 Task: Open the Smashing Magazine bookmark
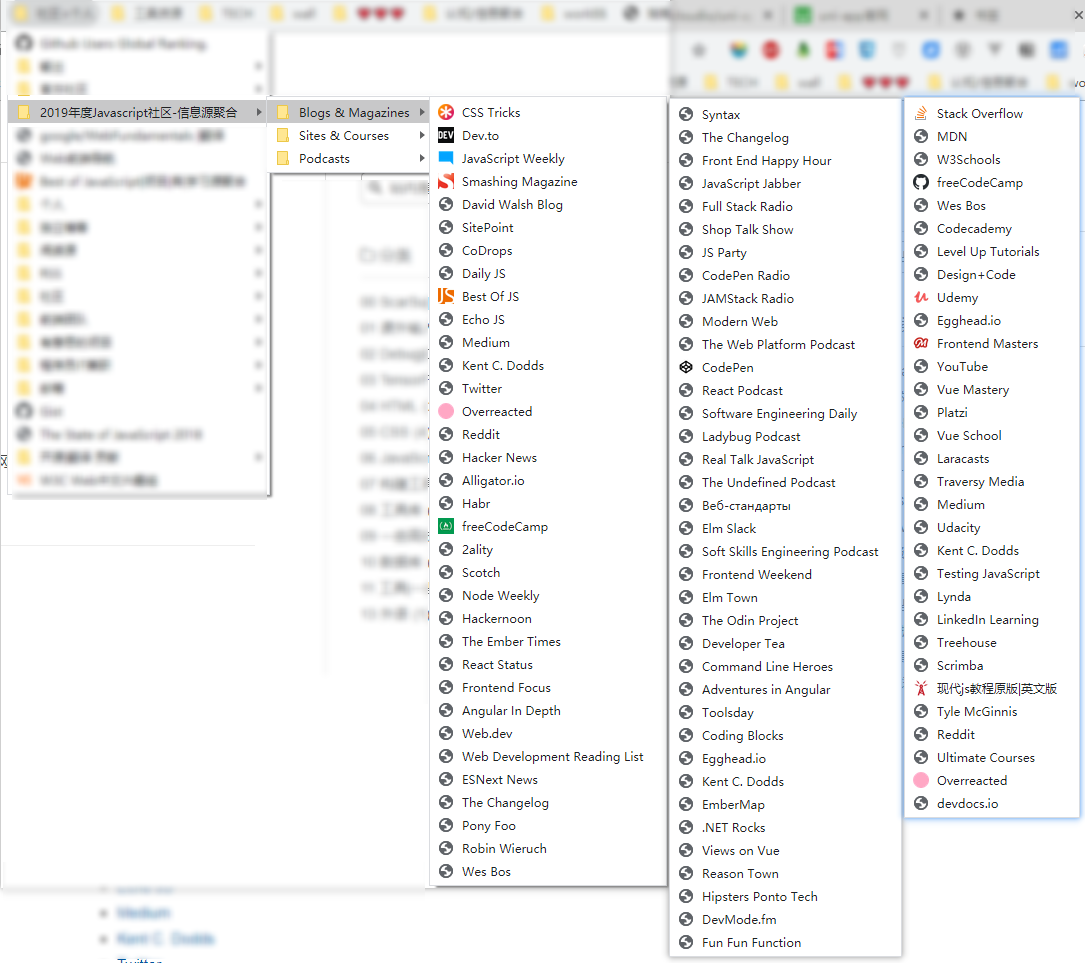coord(548,181)
